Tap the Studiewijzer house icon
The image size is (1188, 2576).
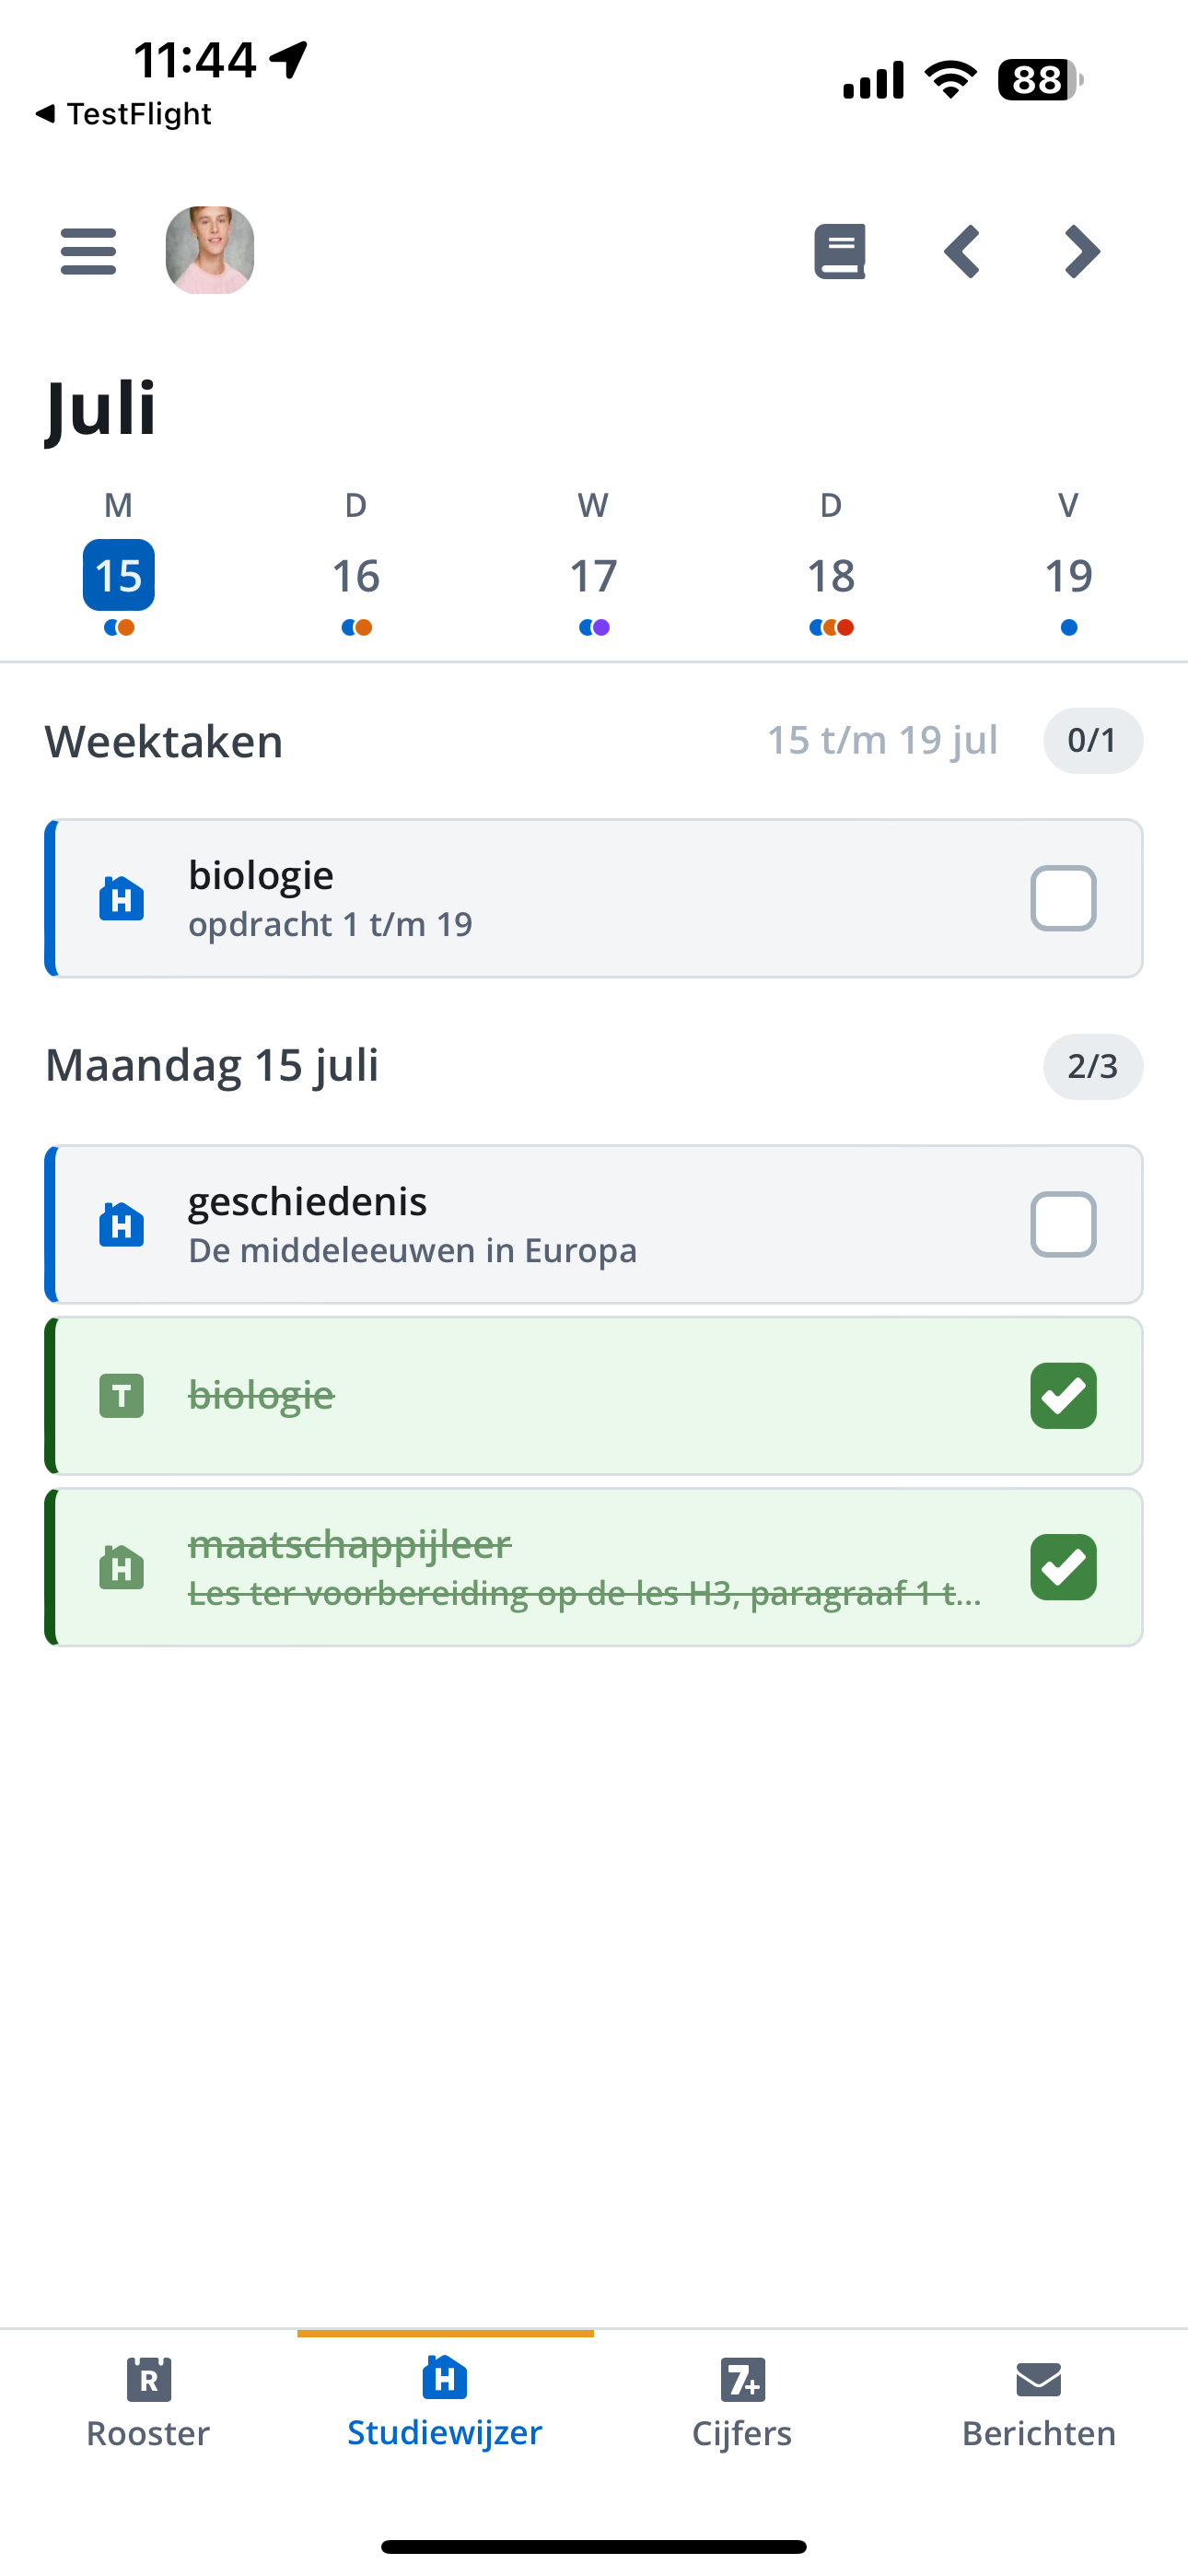tap(445, 2377)
